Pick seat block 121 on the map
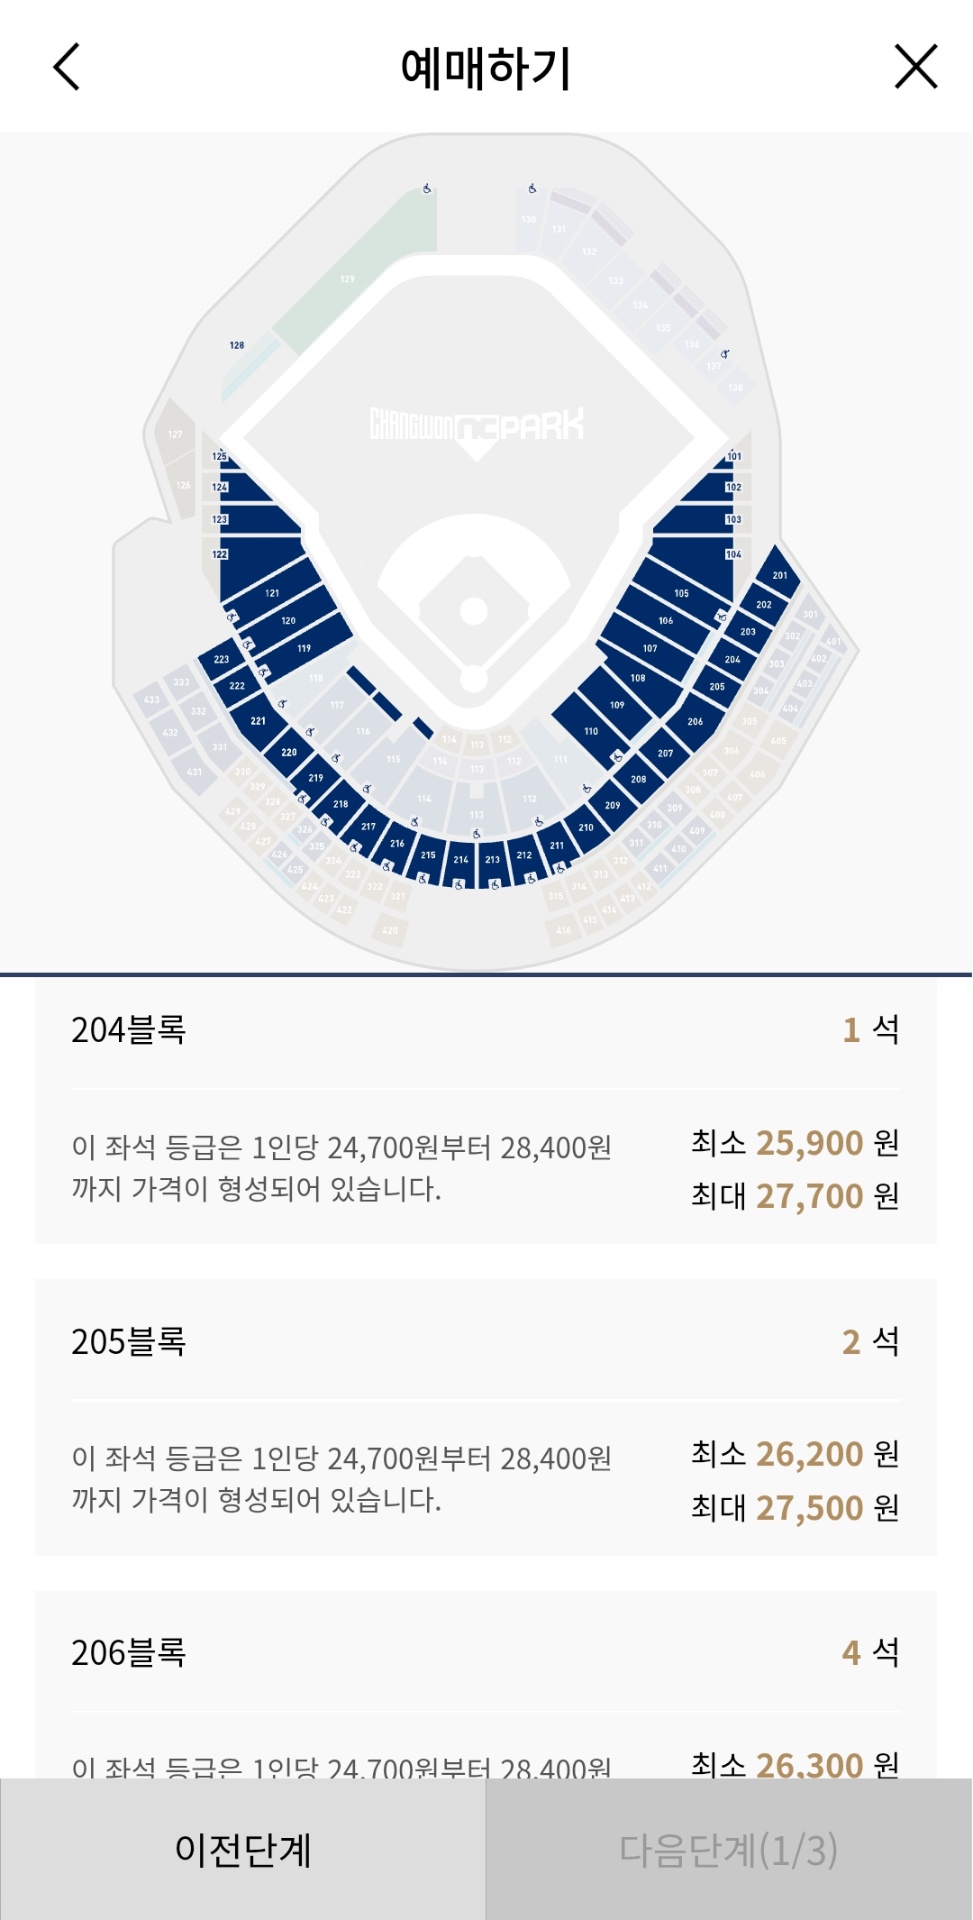The image size is (973, 1920). tap(272, 592)
